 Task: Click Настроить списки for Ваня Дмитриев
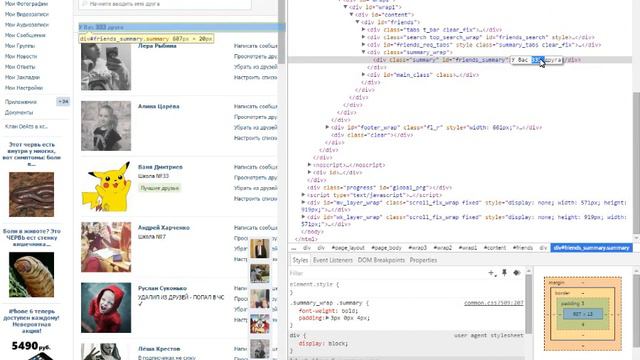256,198
